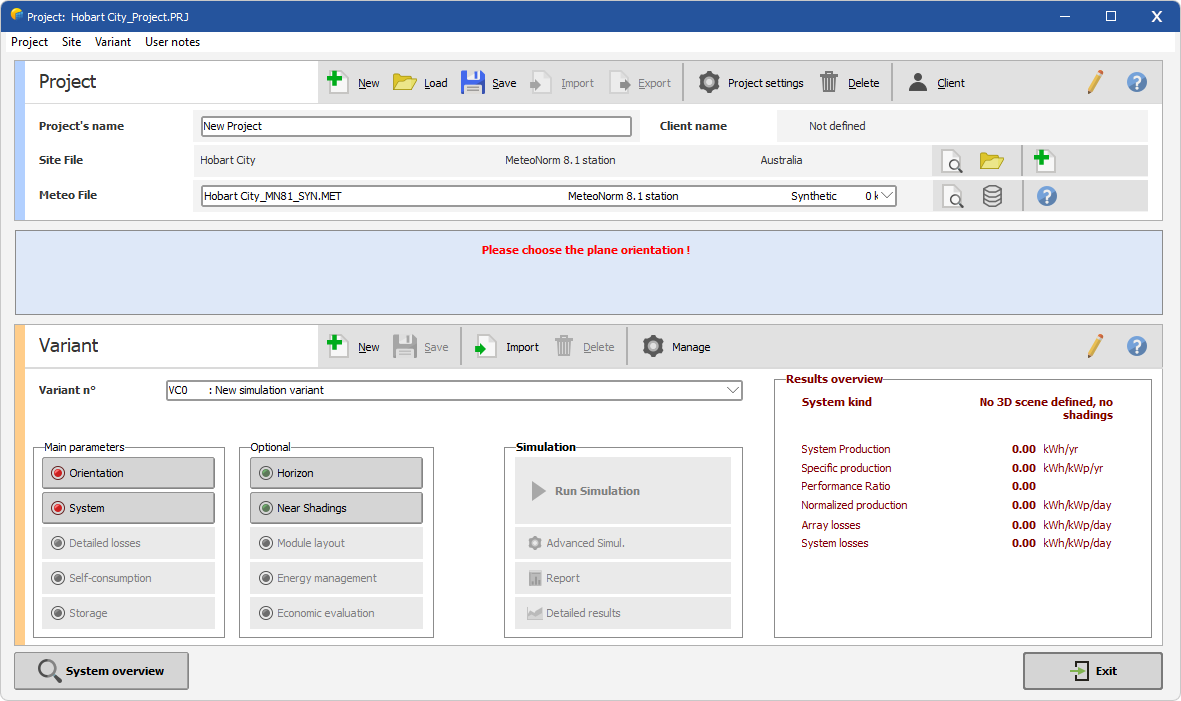Open meteo database icon
Viewport: 1181px width, 701px height.
(x=992, y=197)
